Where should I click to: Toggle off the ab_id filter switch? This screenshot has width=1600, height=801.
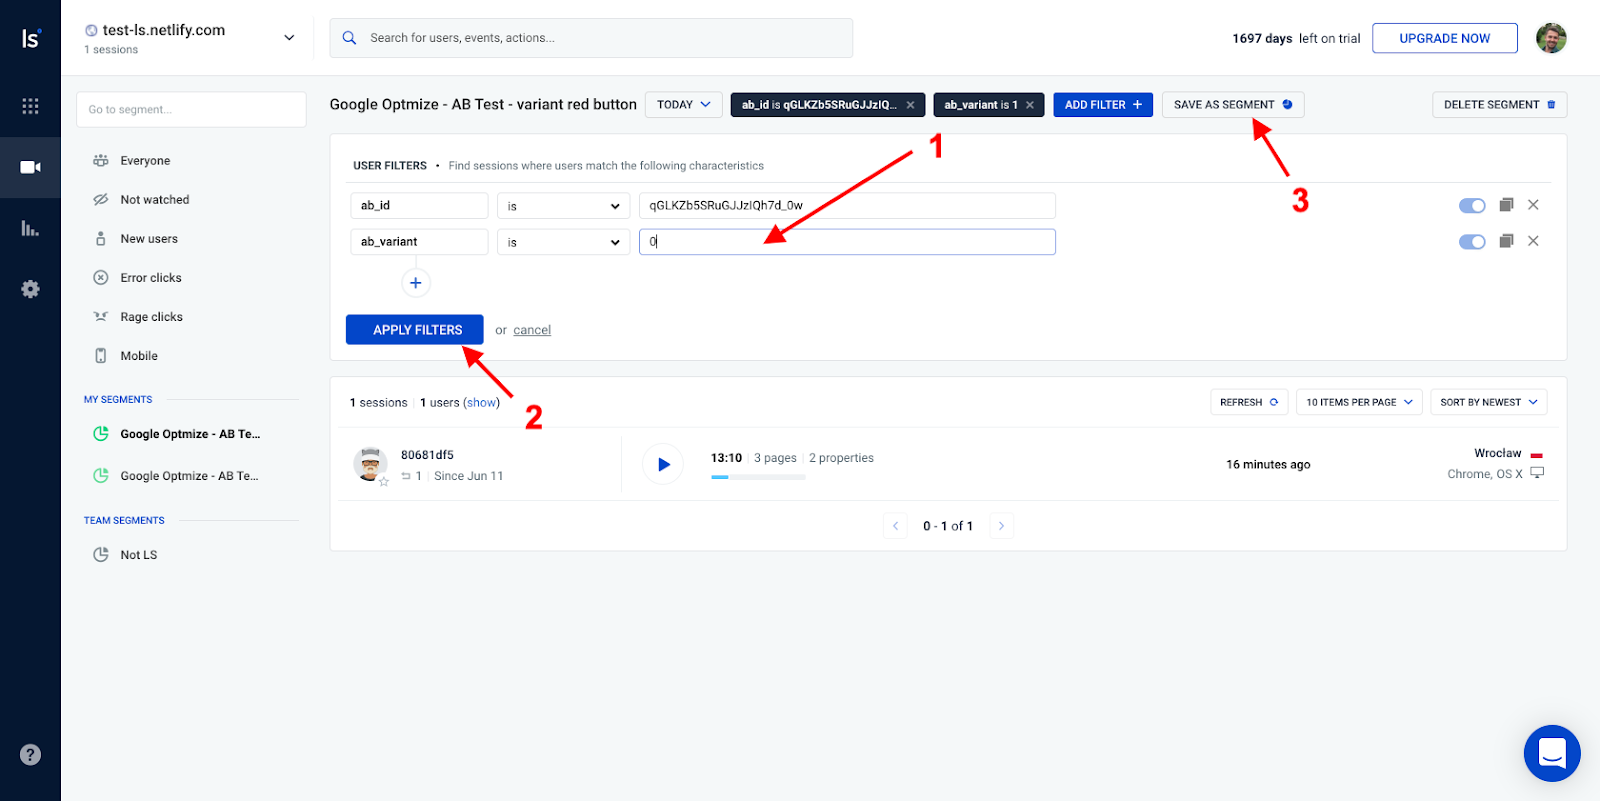coord(1472,206)
